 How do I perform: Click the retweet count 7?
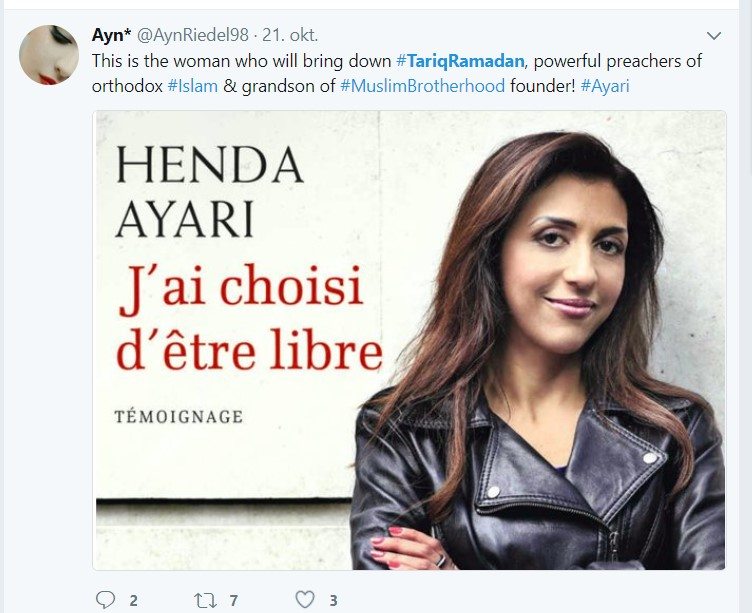[234, 601]
